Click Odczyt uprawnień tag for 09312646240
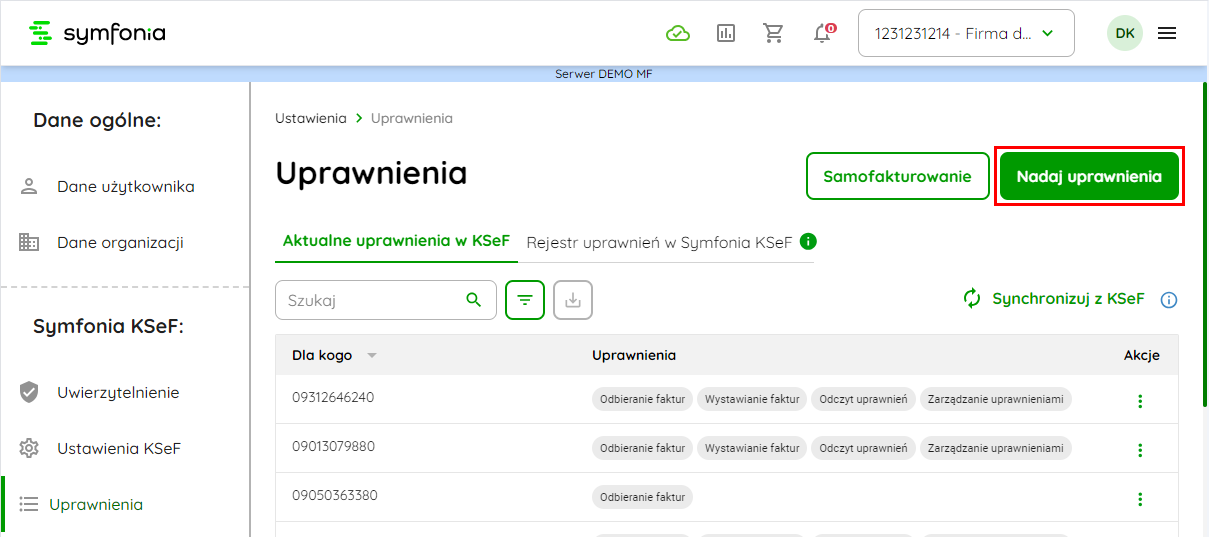This screenshot has width=1209, height=537. (863, 399)
